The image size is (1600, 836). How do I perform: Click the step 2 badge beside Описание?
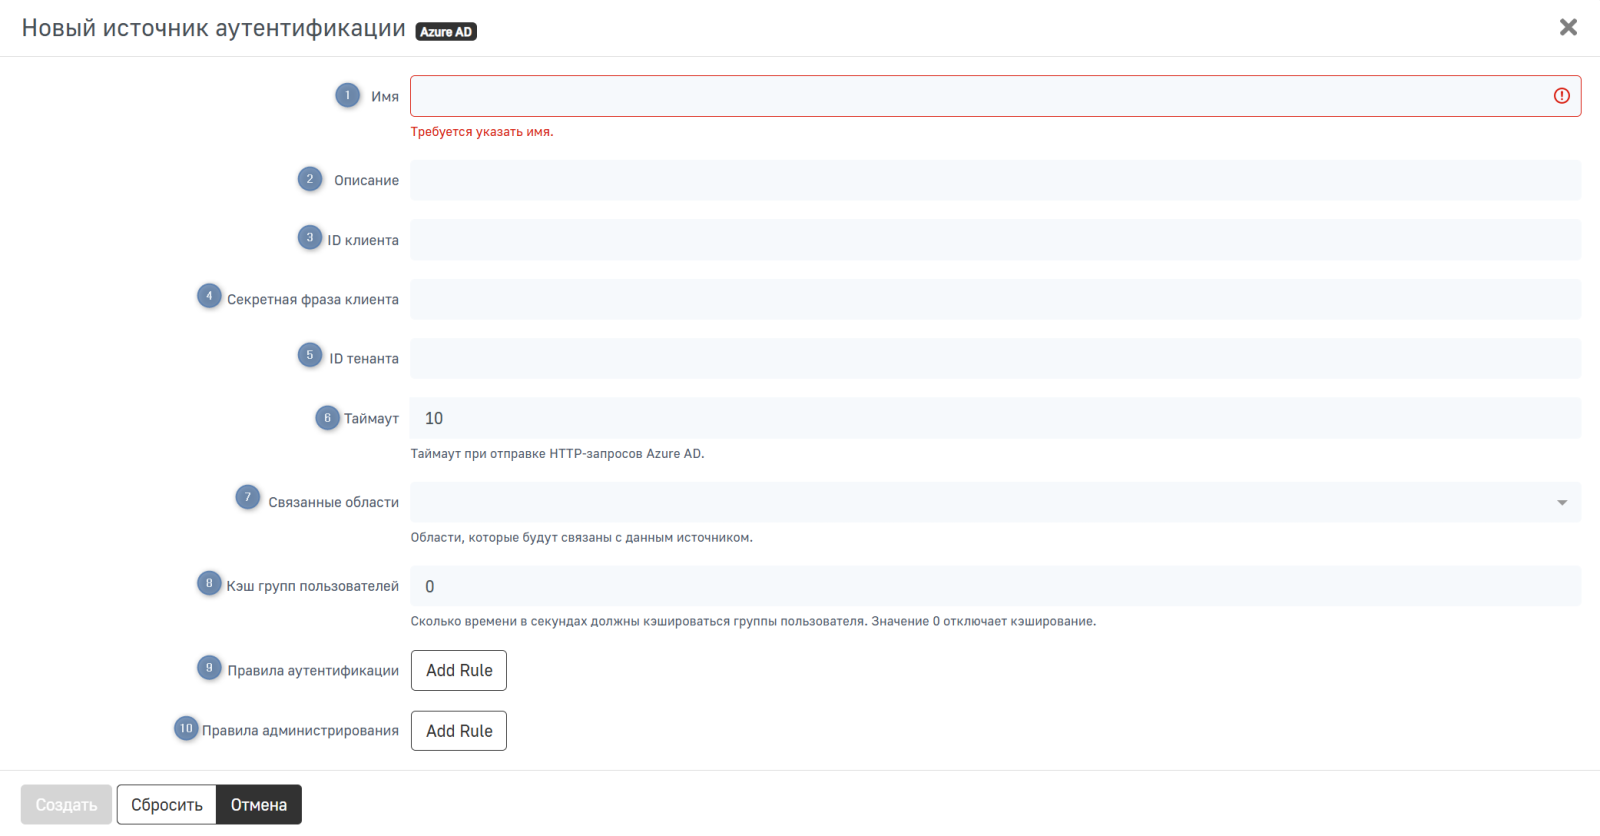point(310,179)
